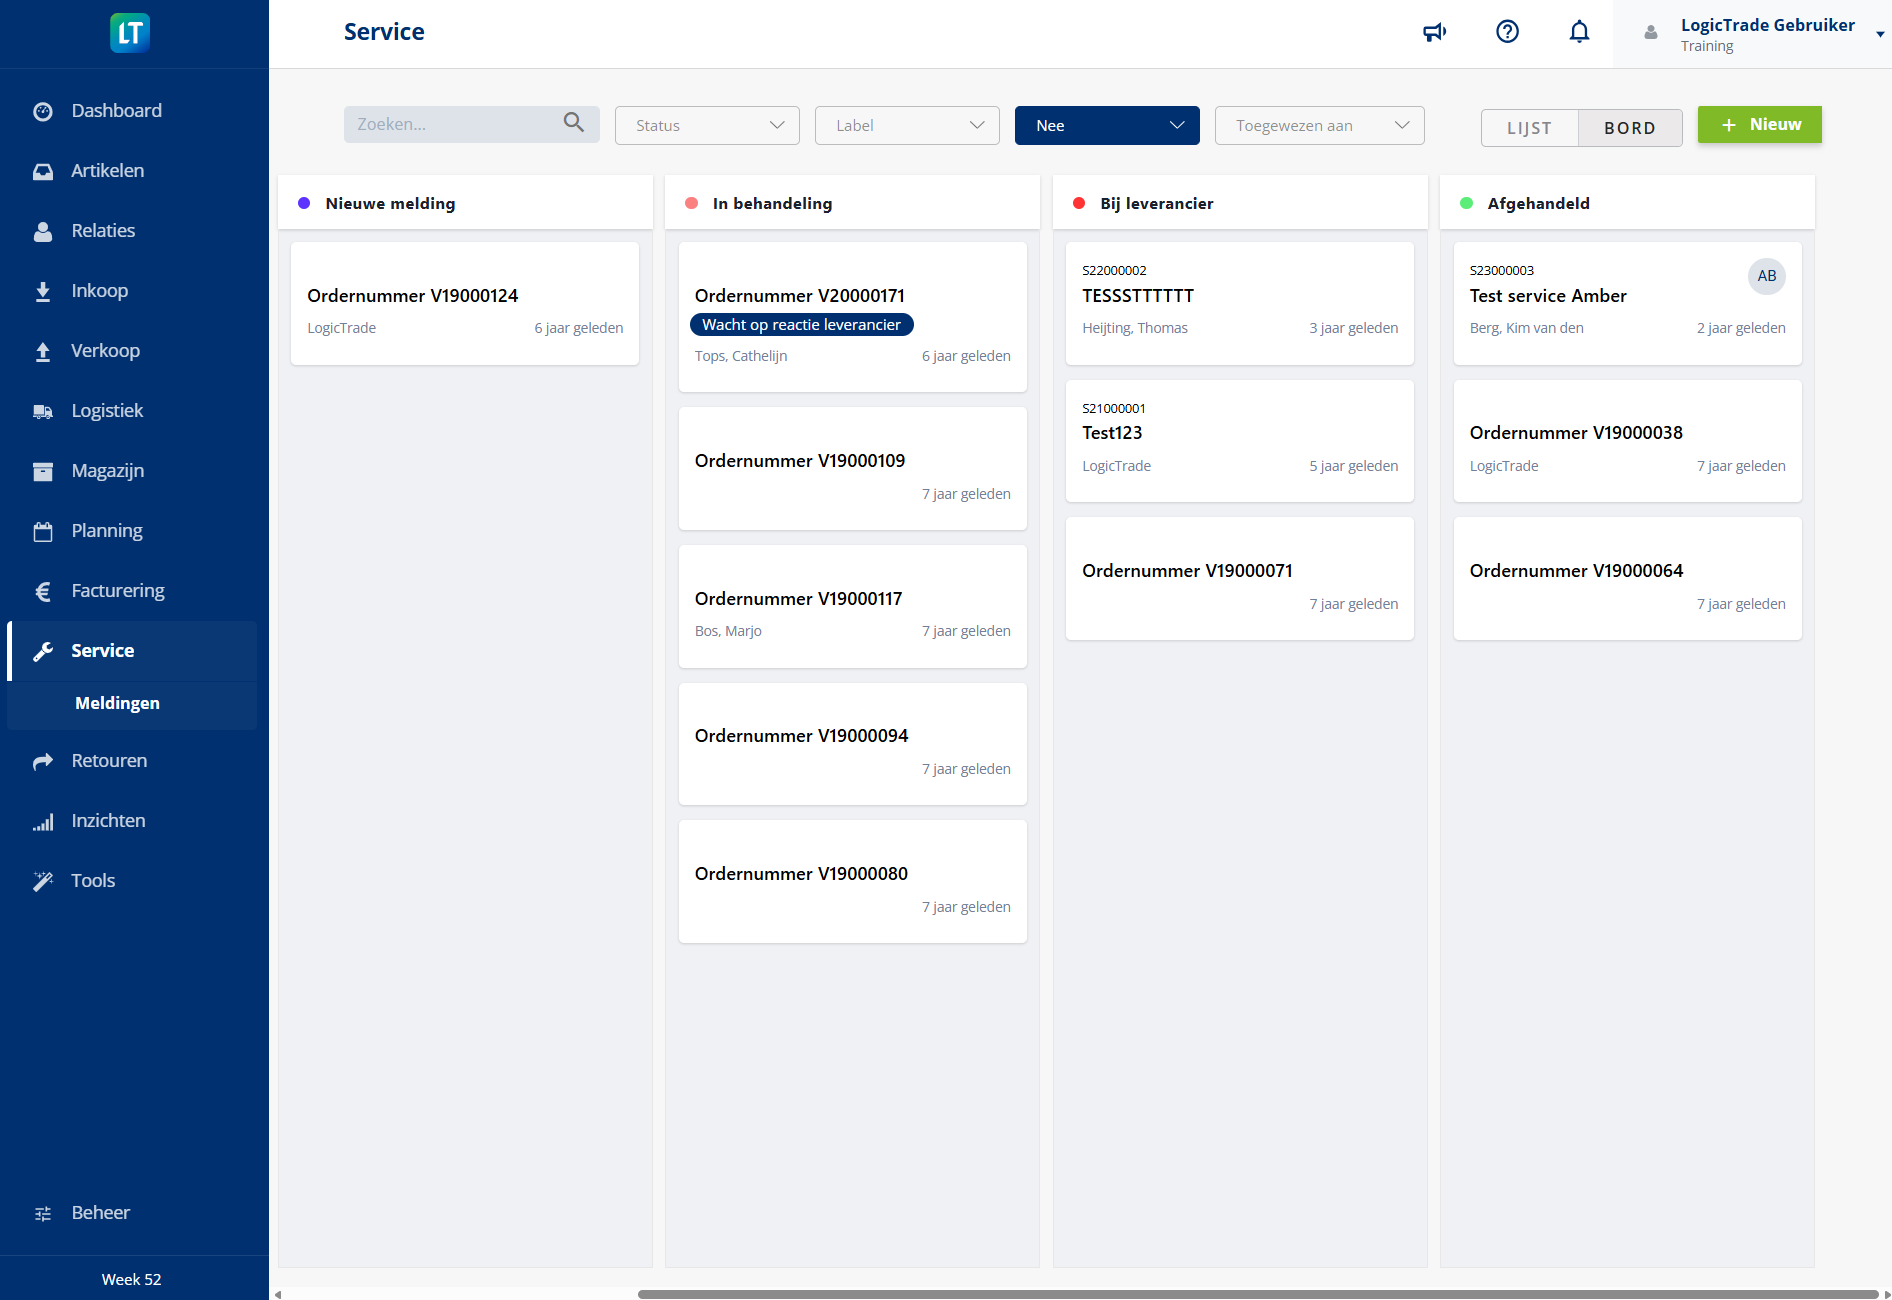This screenshot has height=1300, width=1892.
Task: Expand the Label dropdown
Action: (906, 125)
